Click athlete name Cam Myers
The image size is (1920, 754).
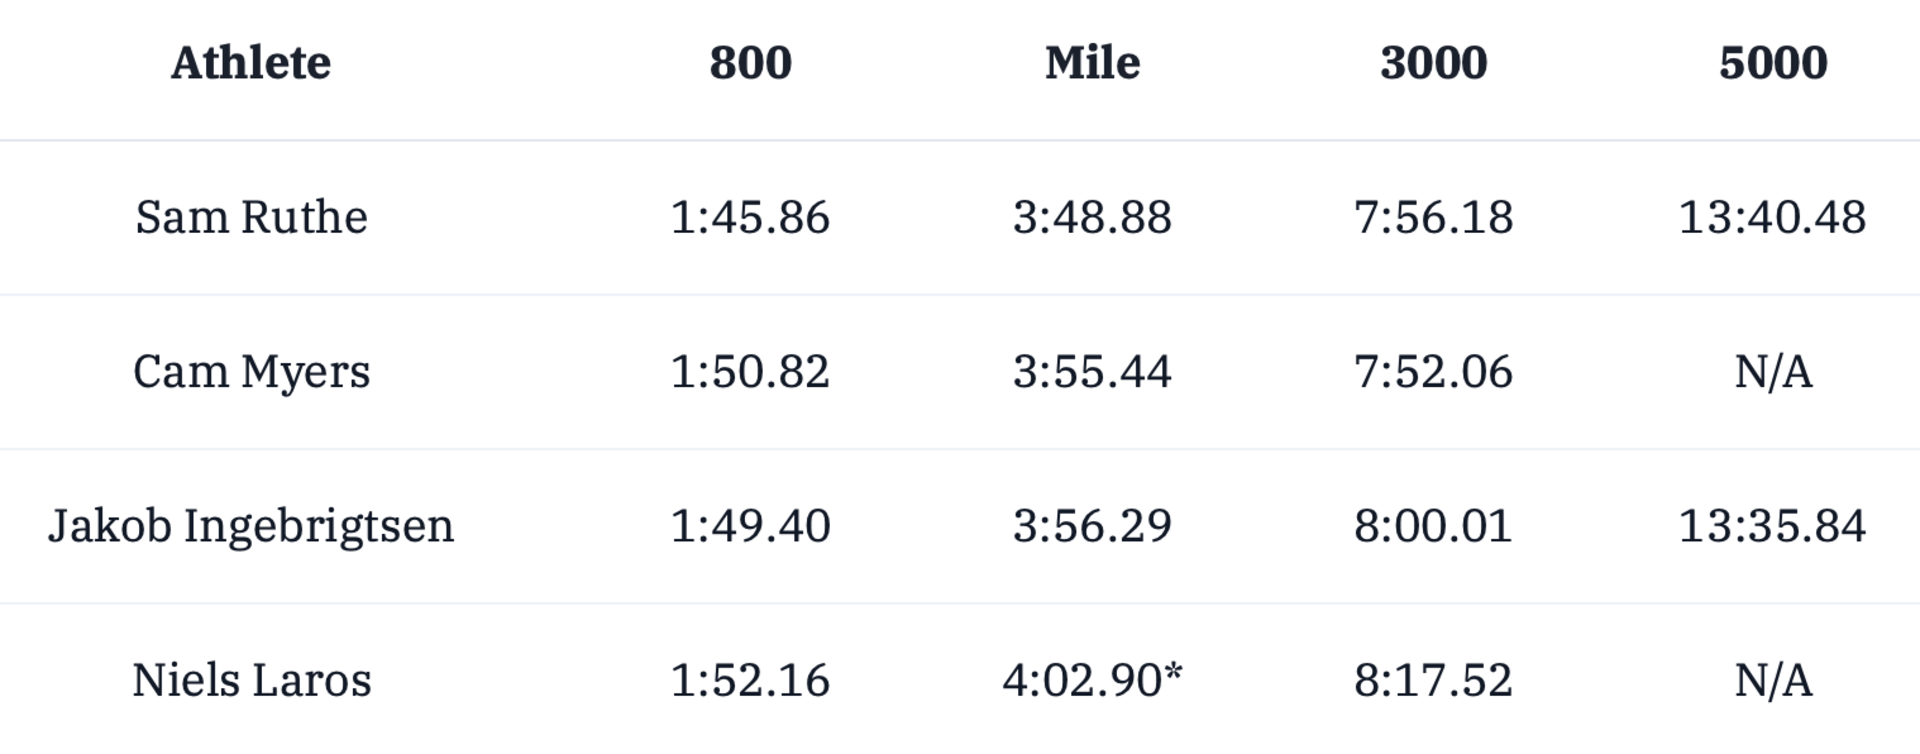[251, 372]
